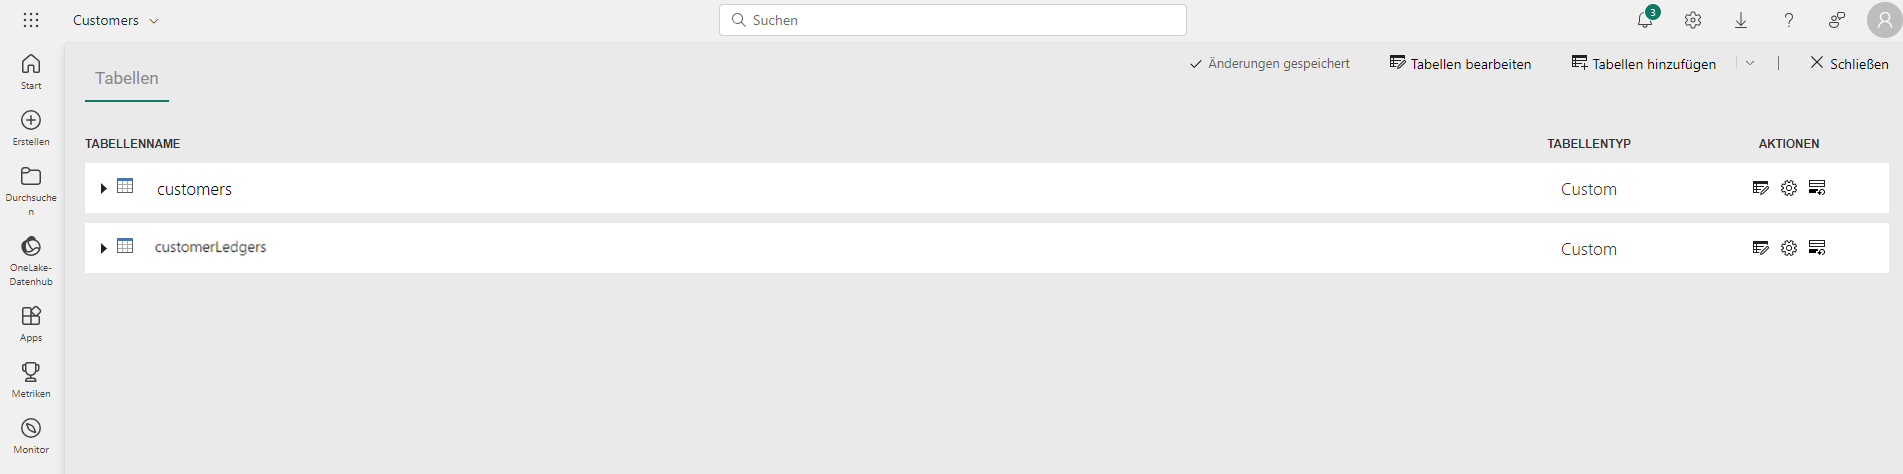Expand the customerLedgers table row
The width and height of the screenshot is (1903, 474).
pos(103,248)
